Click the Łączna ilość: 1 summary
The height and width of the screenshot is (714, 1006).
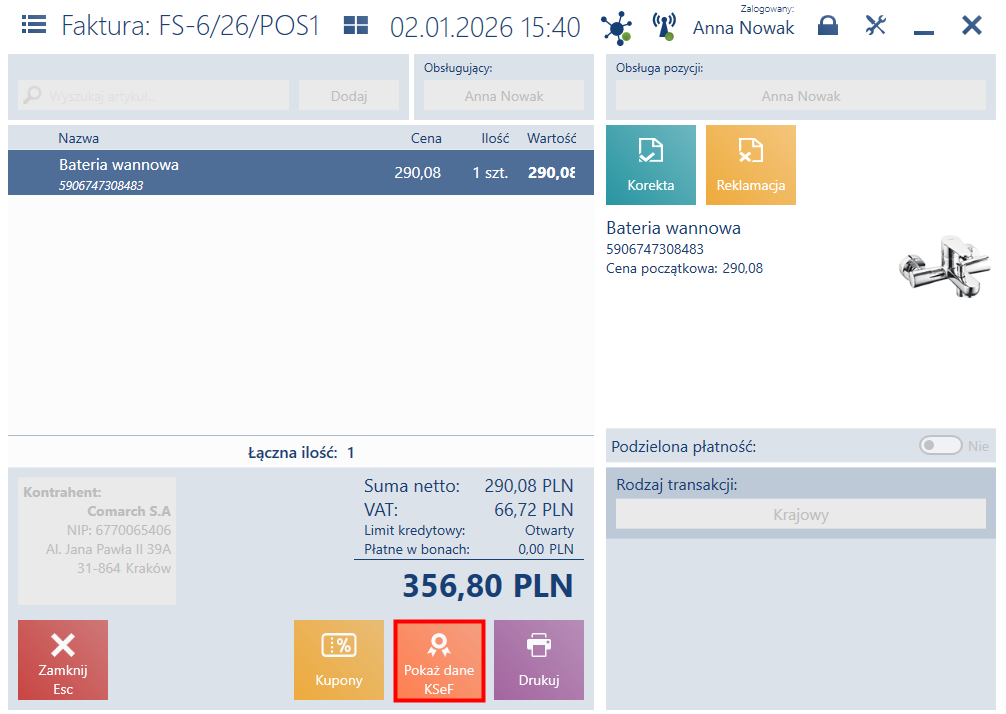[301, 452]
